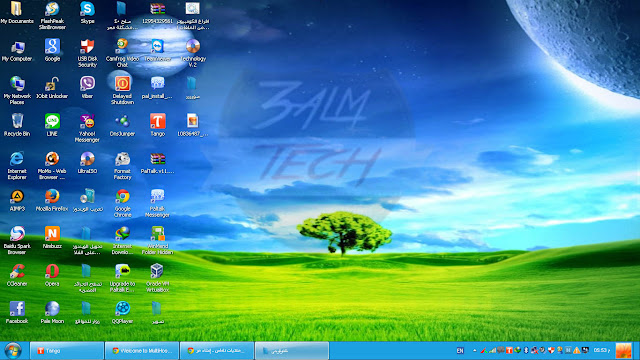The height and width of the screenshot is (360, 640).
Task: Launch CCleaner from the desktop
Action: [x=17, y=275]
